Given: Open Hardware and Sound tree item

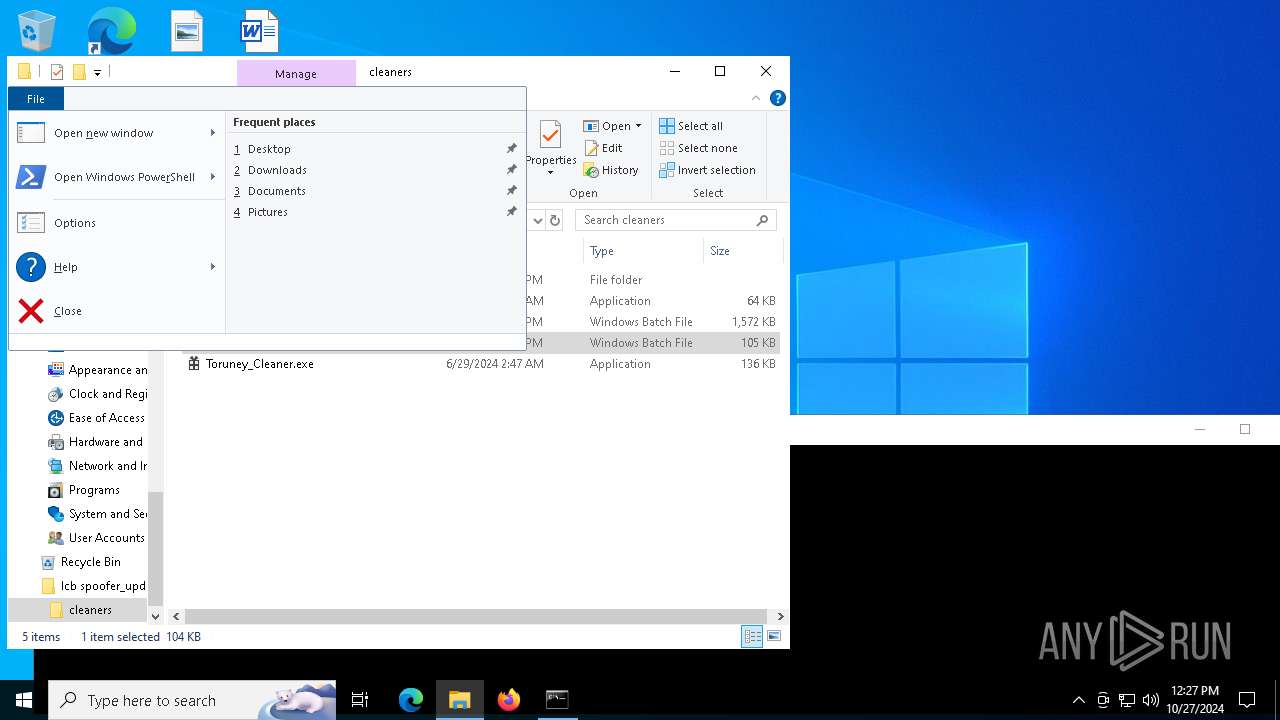Looking at the screenshot, I should 98,442.
